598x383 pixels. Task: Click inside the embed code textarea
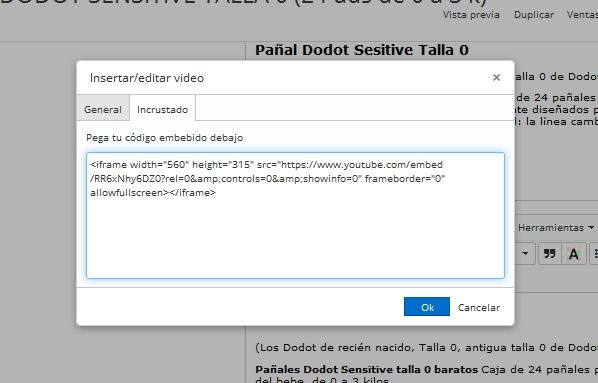(x=296, y=216)
